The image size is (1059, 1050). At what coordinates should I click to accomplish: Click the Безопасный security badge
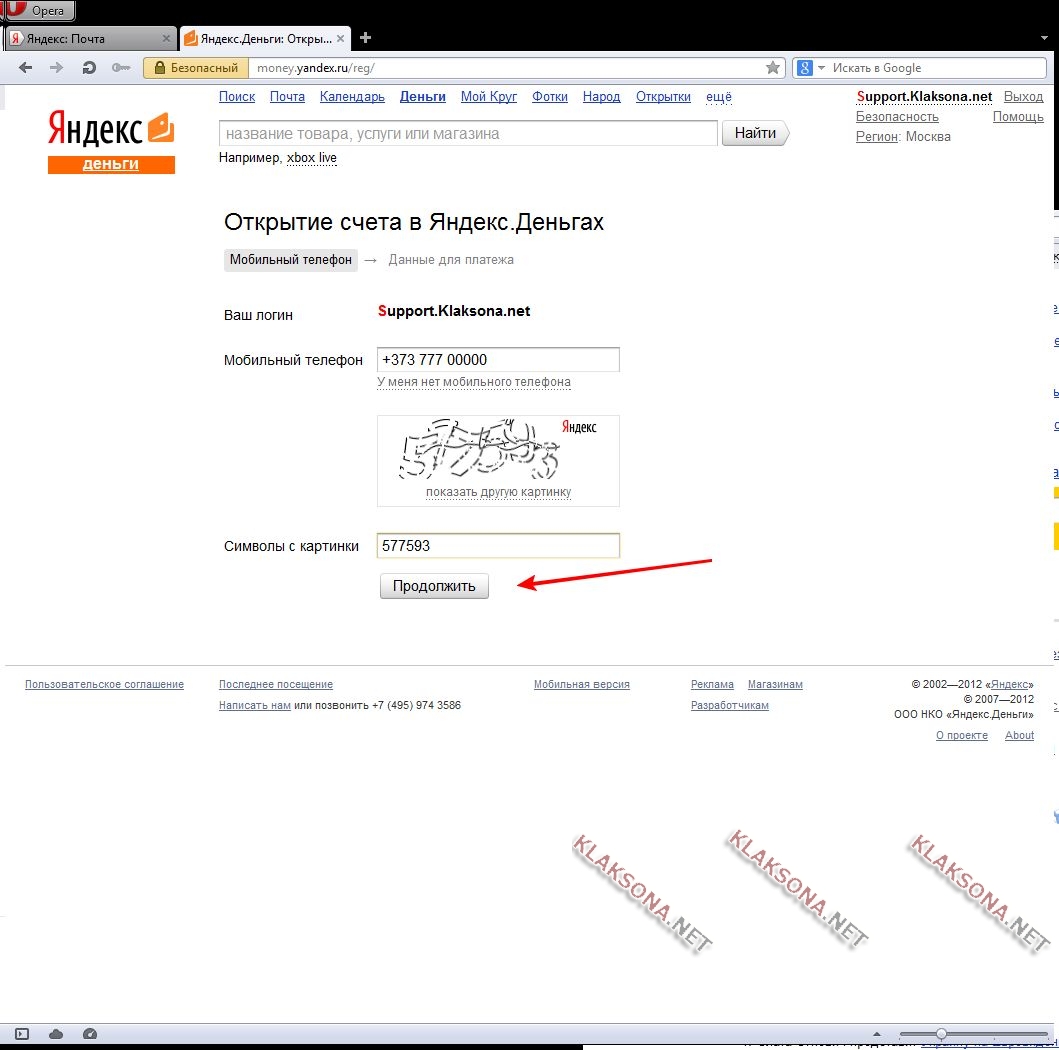pyautogui.click(x=196, y=68)
